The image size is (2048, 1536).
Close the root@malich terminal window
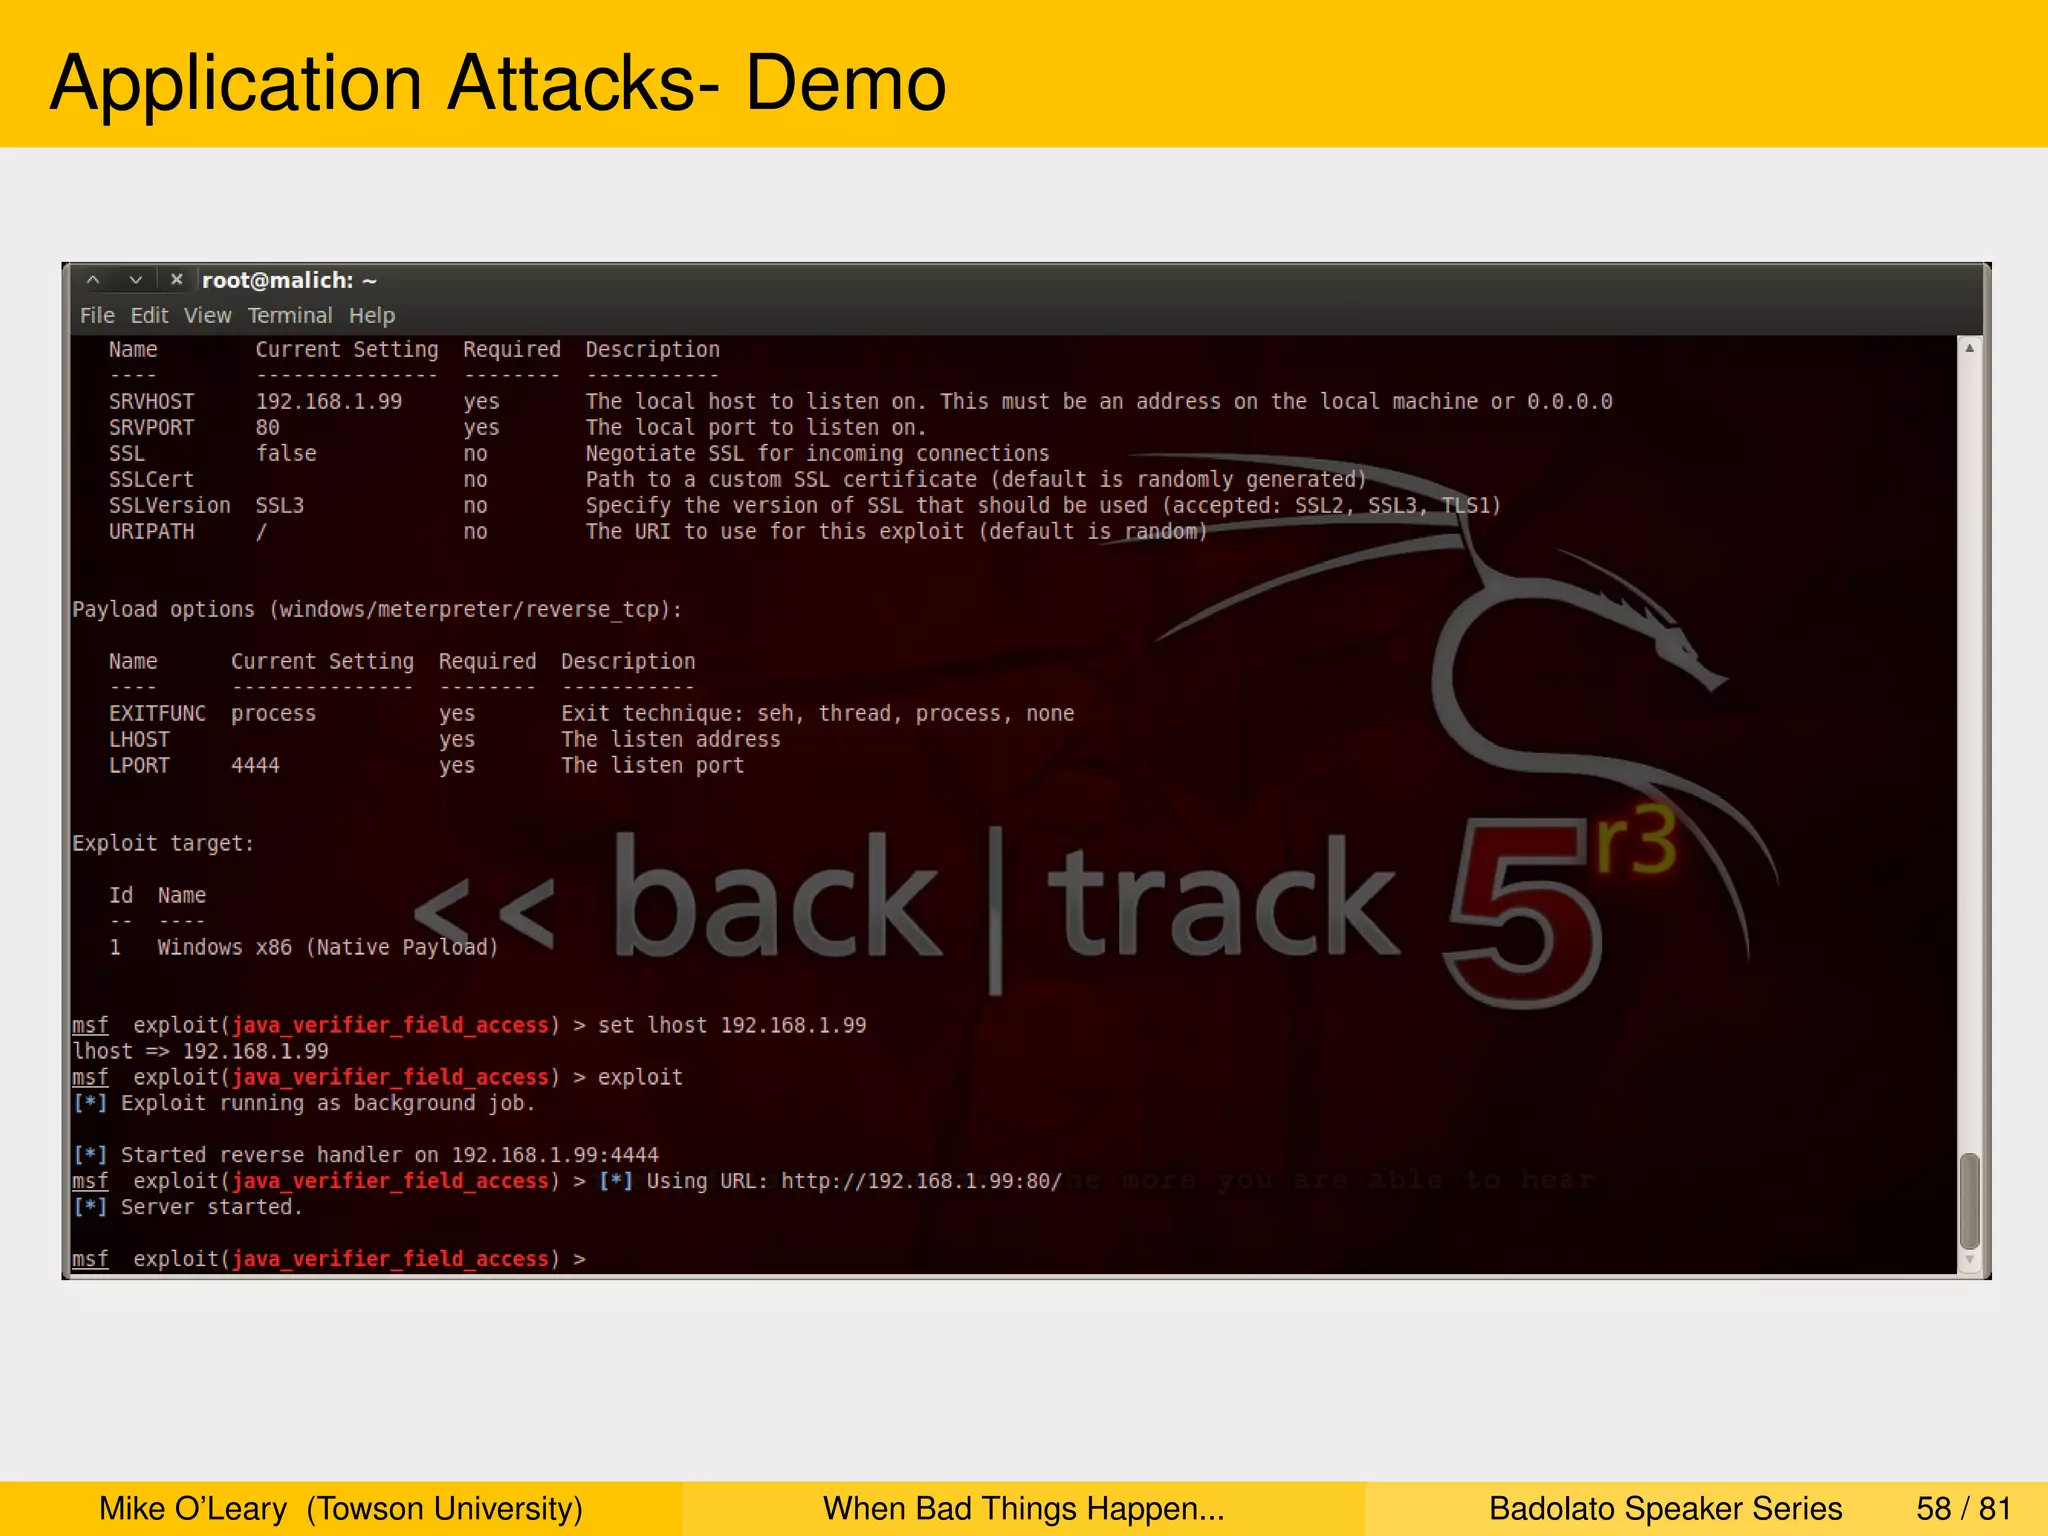tap(177, 280)
